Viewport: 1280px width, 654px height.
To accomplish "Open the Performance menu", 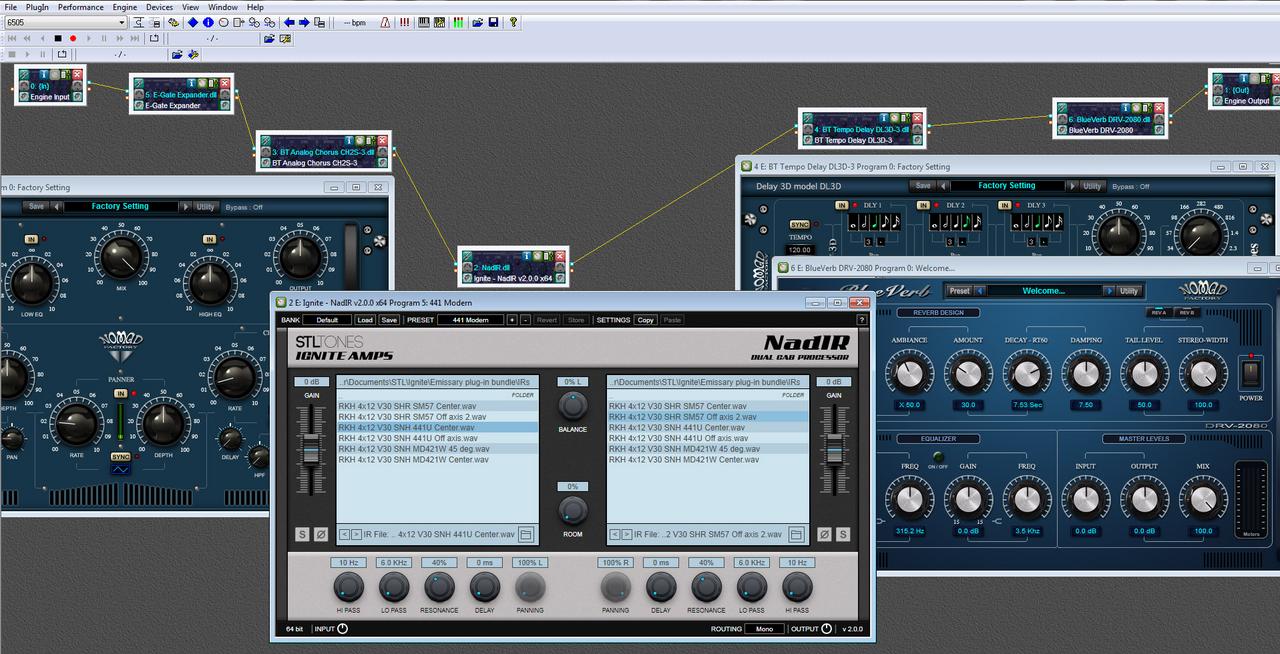I will [81, 7].
